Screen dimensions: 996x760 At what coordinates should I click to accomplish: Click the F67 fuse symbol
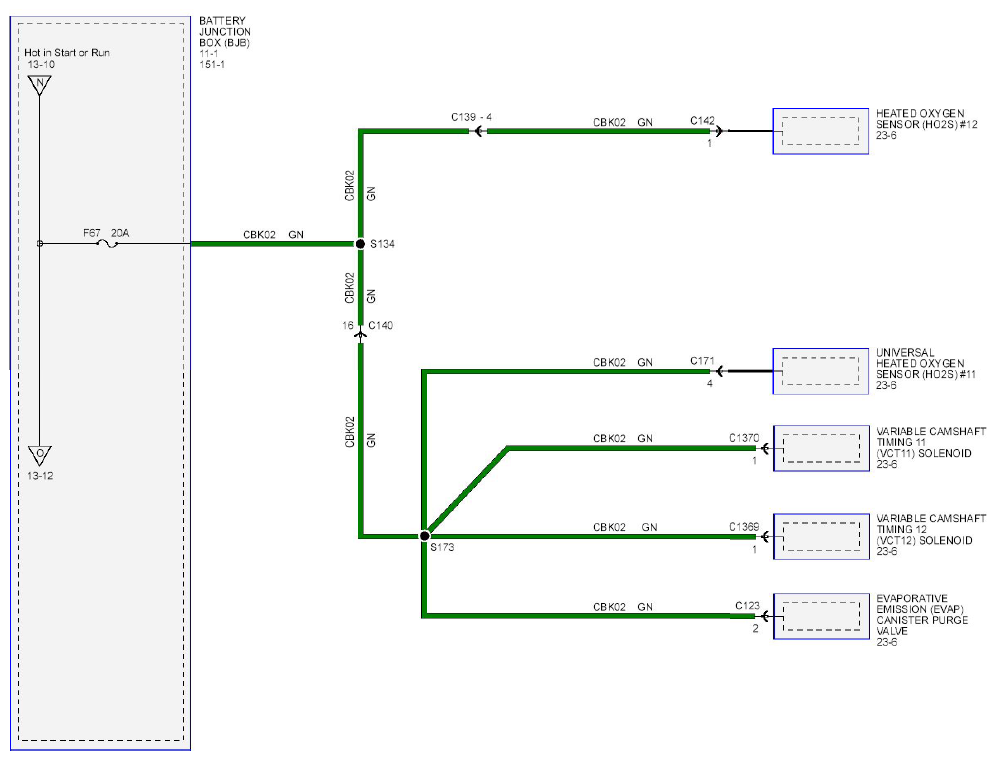click(x=109, y=244)
